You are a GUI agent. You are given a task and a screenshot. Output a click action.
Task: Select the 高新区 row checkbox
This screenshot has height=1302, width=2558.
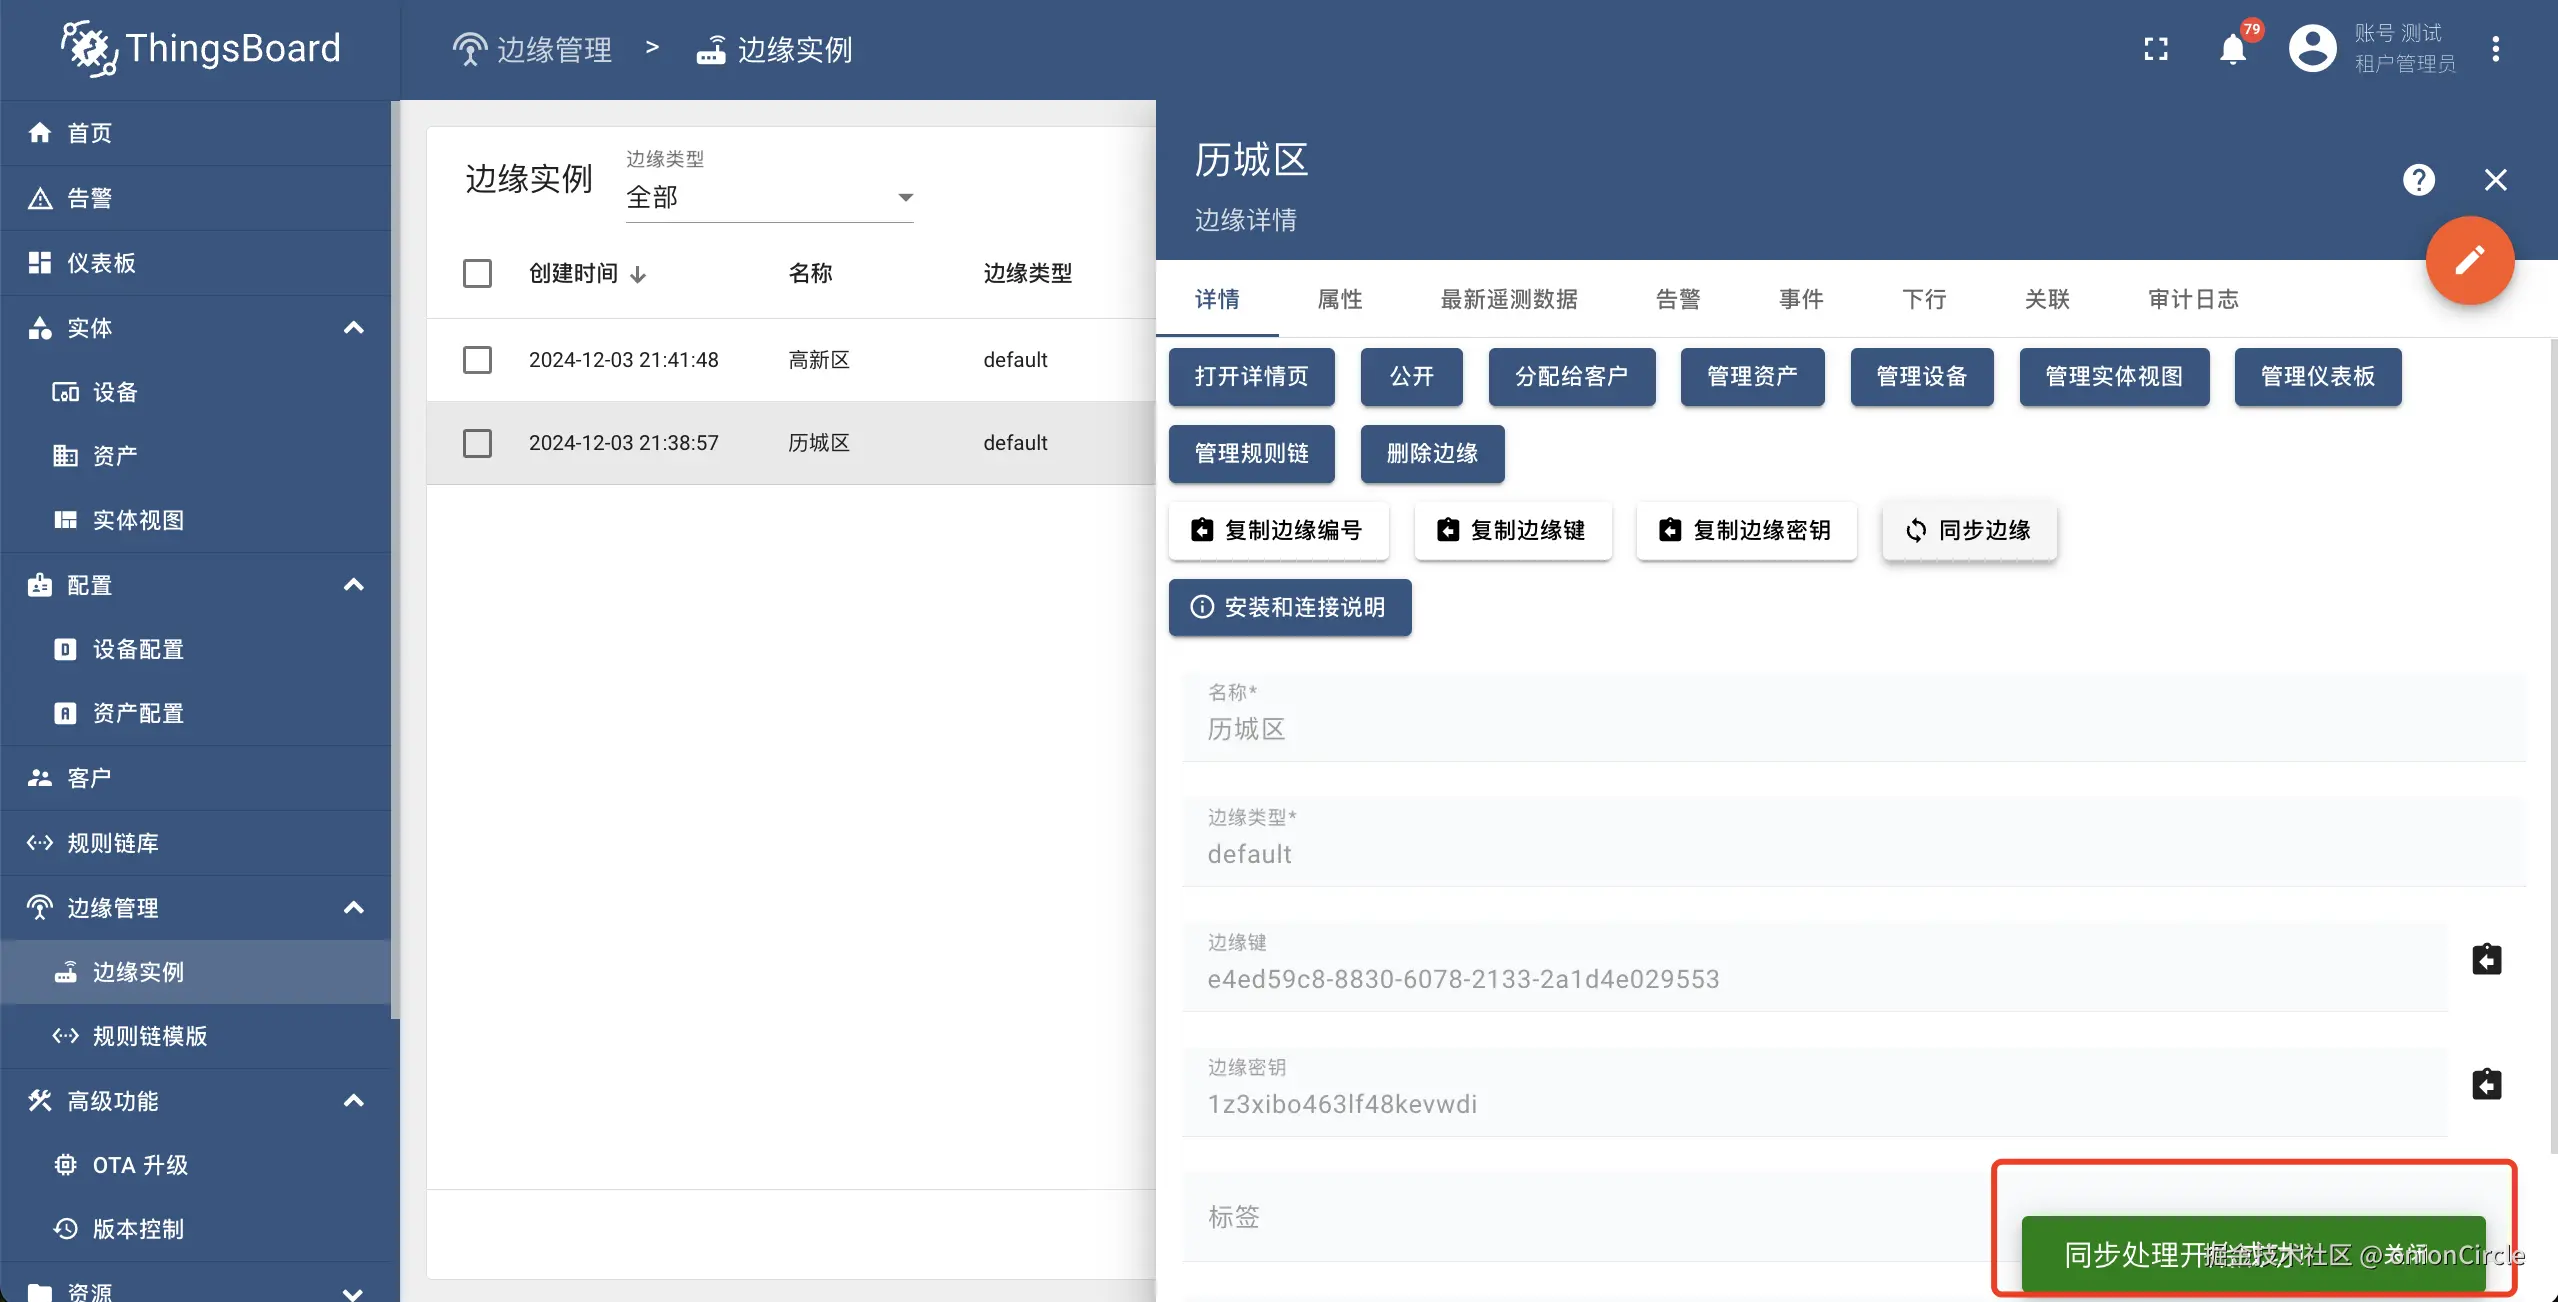(477, 360)
